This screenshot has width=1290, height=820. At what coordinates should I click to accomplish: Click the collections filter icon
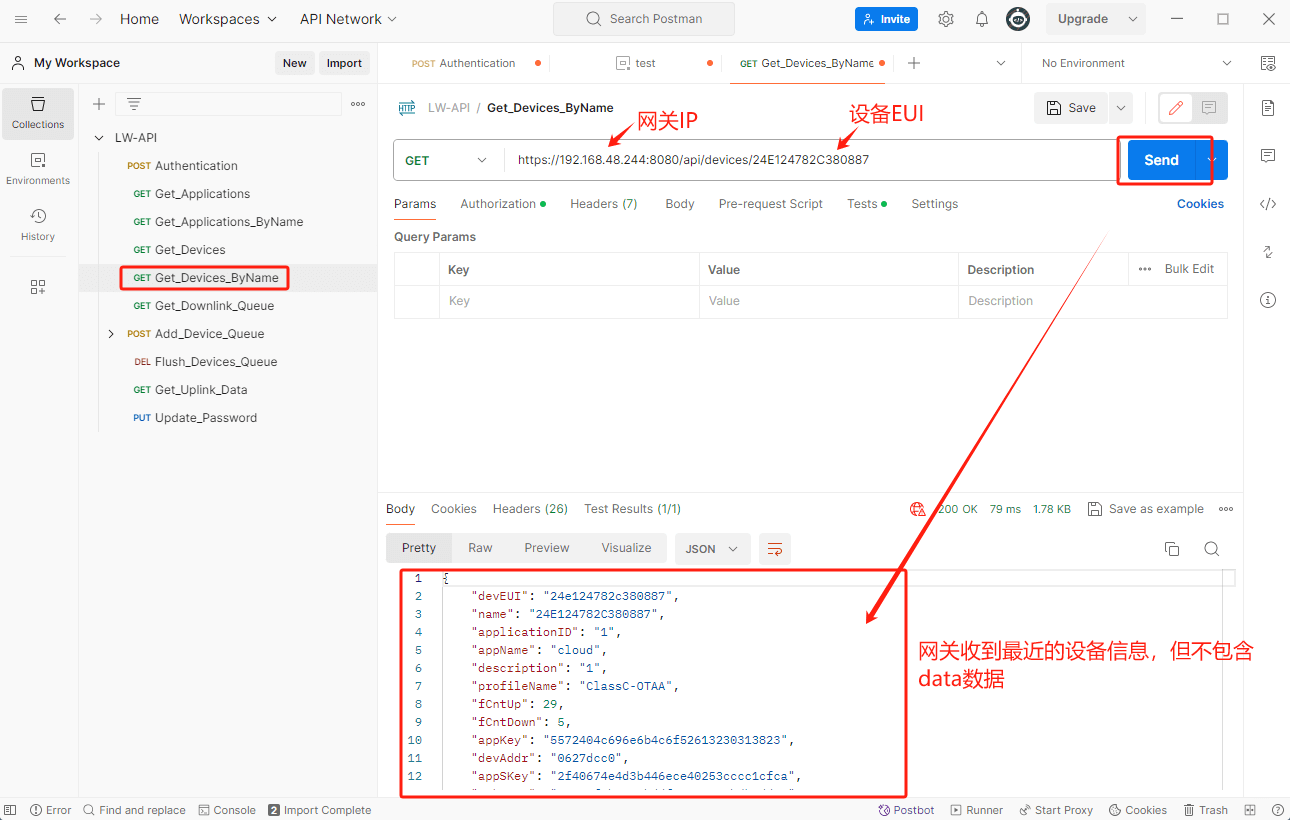133,104
